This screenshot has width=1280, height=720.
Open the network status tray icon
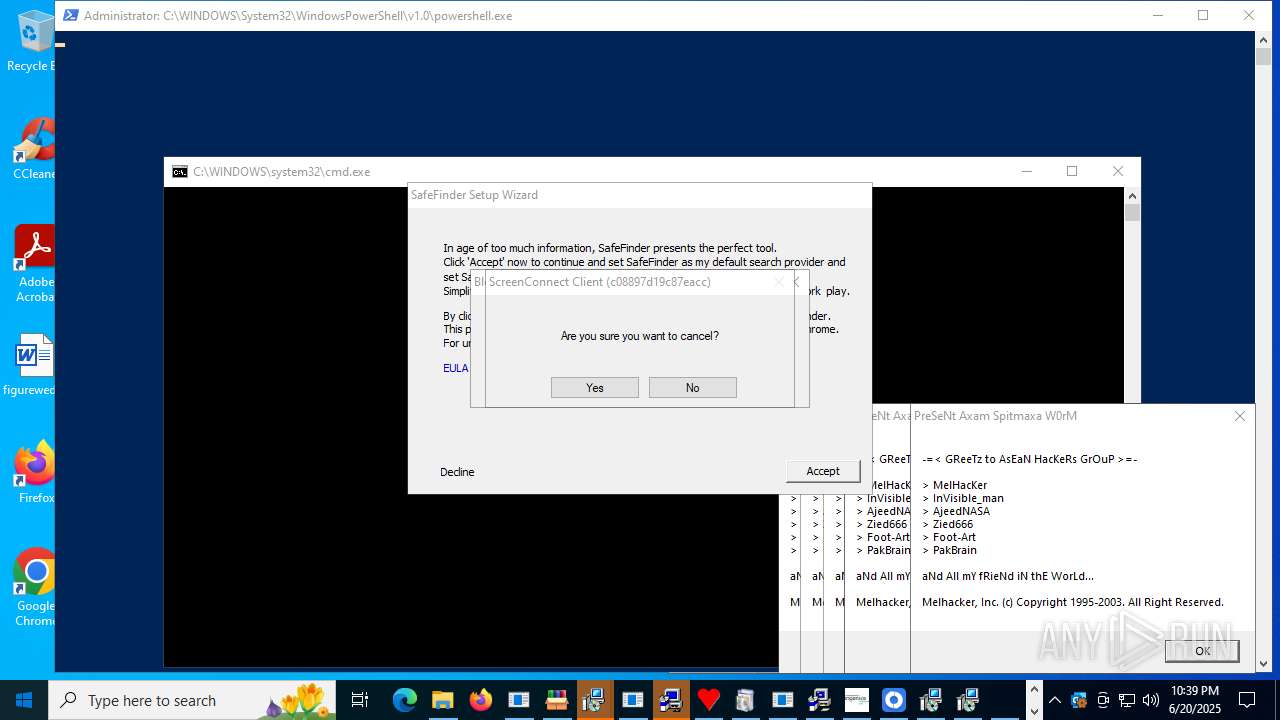[1127, 700]
